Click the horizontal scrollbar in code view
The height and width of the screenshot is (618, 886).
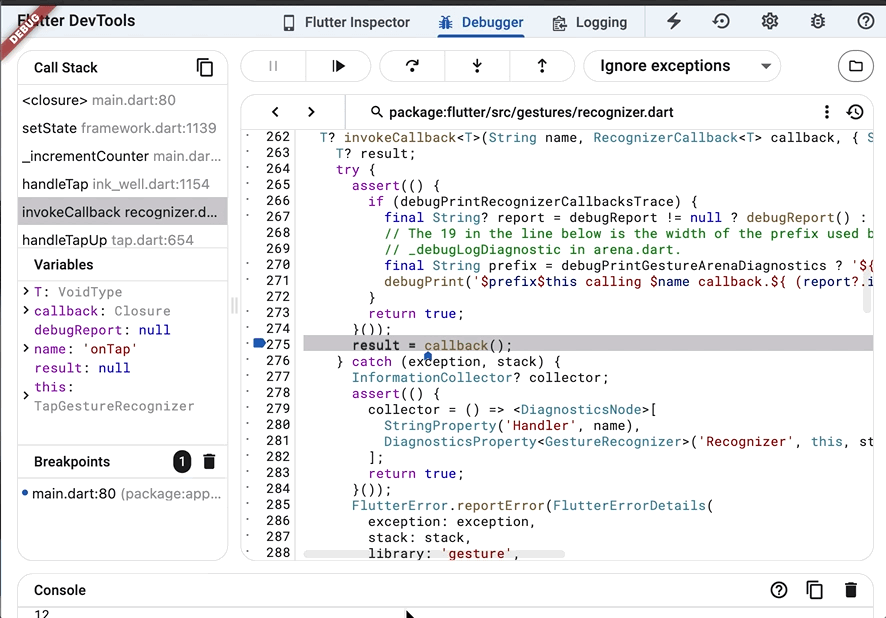pos(434,554)
